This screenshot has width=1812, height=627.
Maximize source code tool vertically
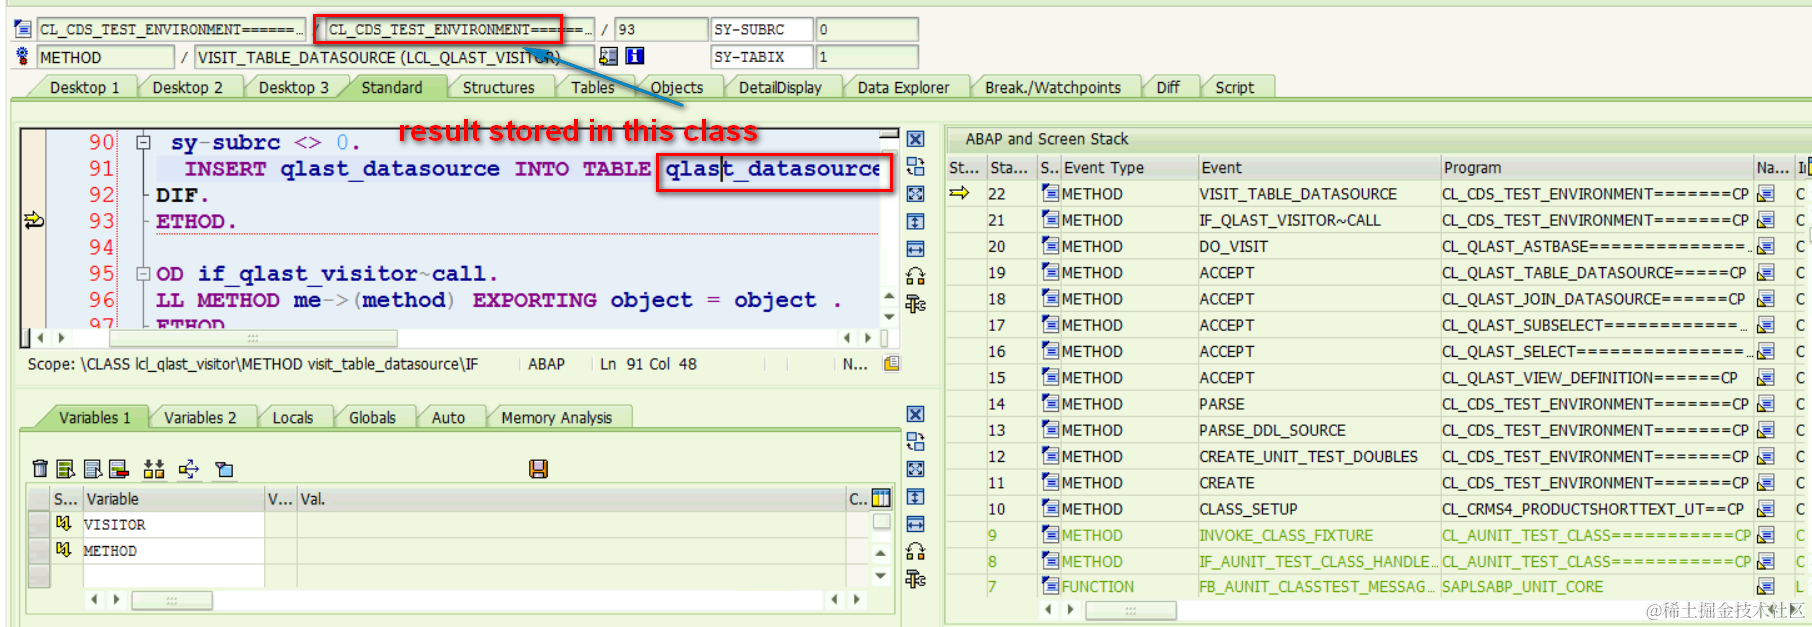915,221
